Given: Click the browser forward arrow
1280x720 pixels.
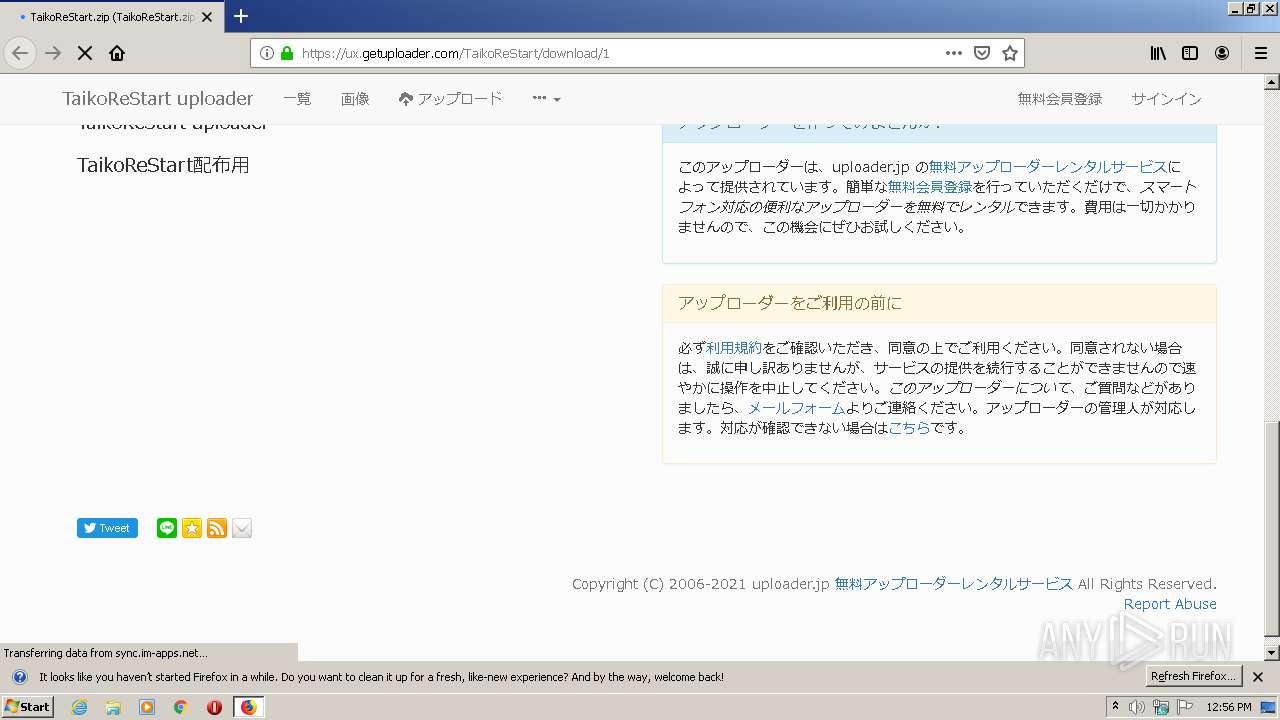Looking at the screenshot, I should click(x=53, y=53).
